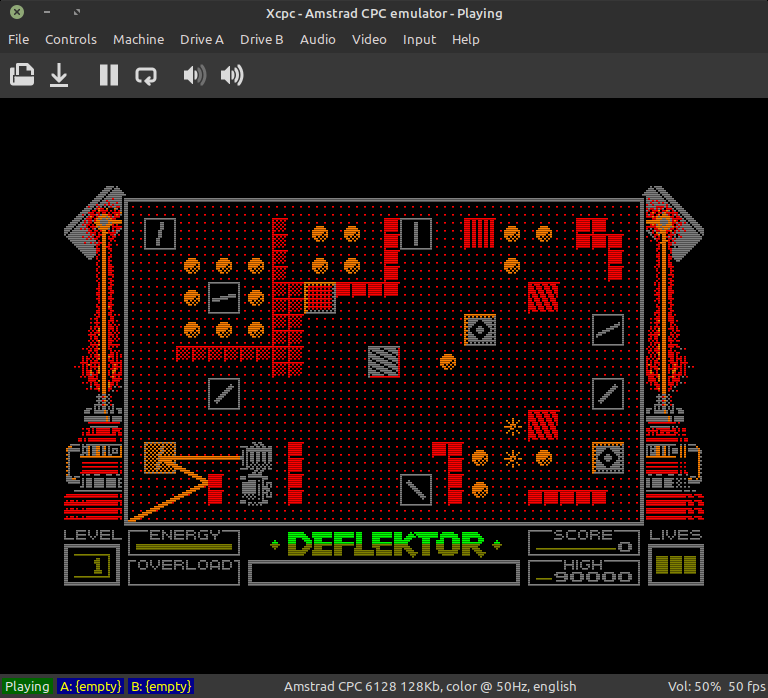Click the LEVEL 1 indicator box
Viewport: 768px width, 698px height.
click(x=92, y=565)
